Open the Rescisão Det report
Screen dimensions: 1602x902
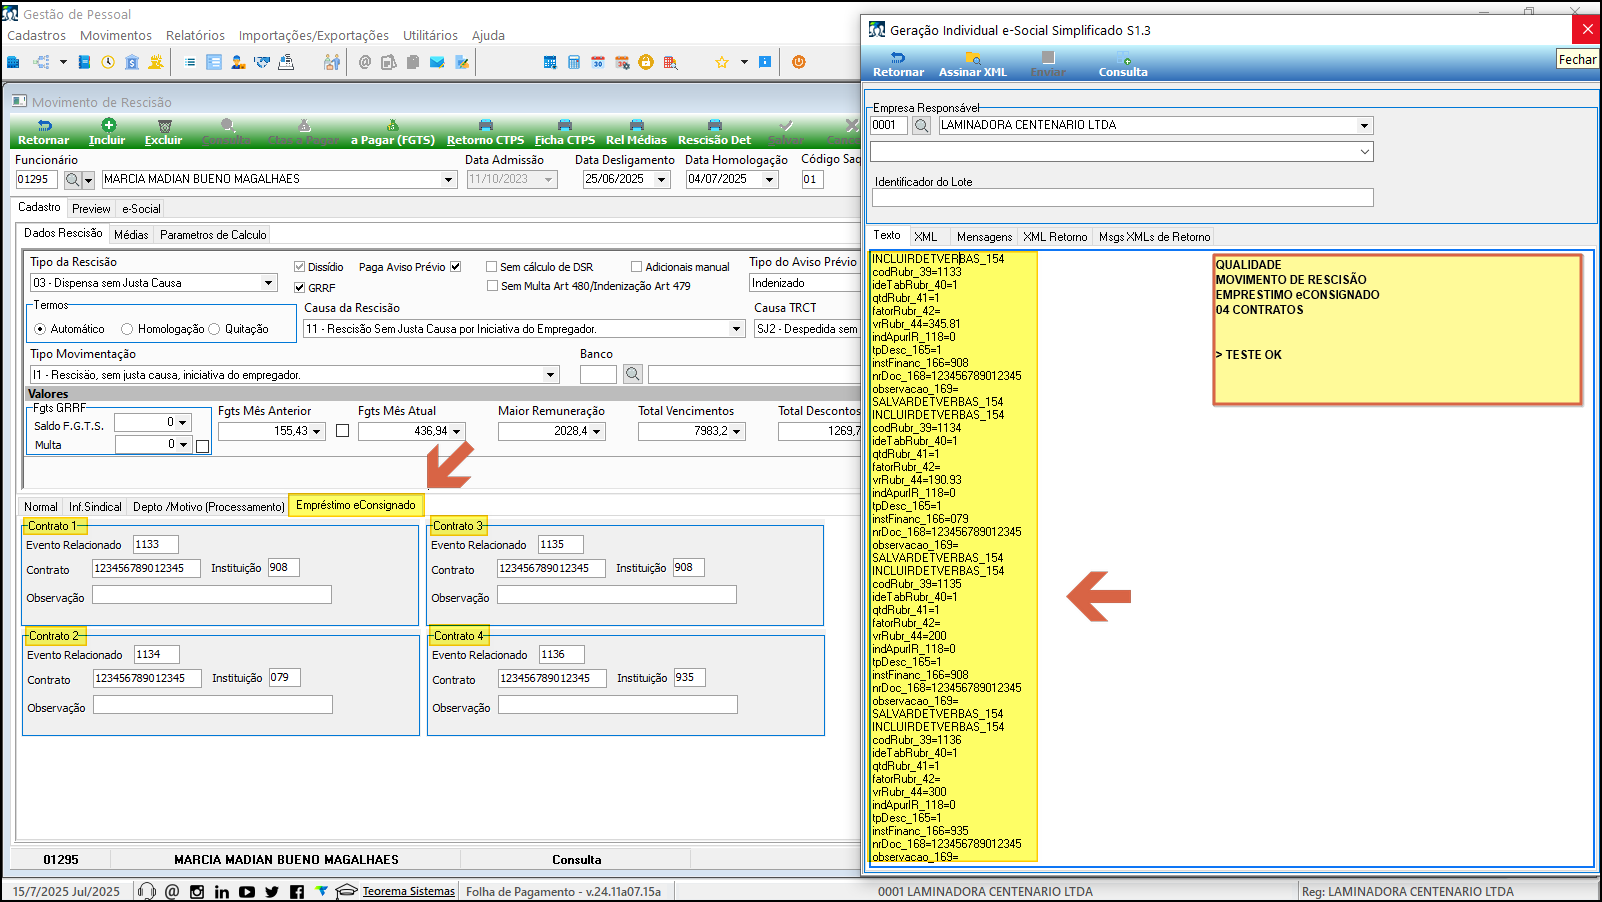(714, 133)
